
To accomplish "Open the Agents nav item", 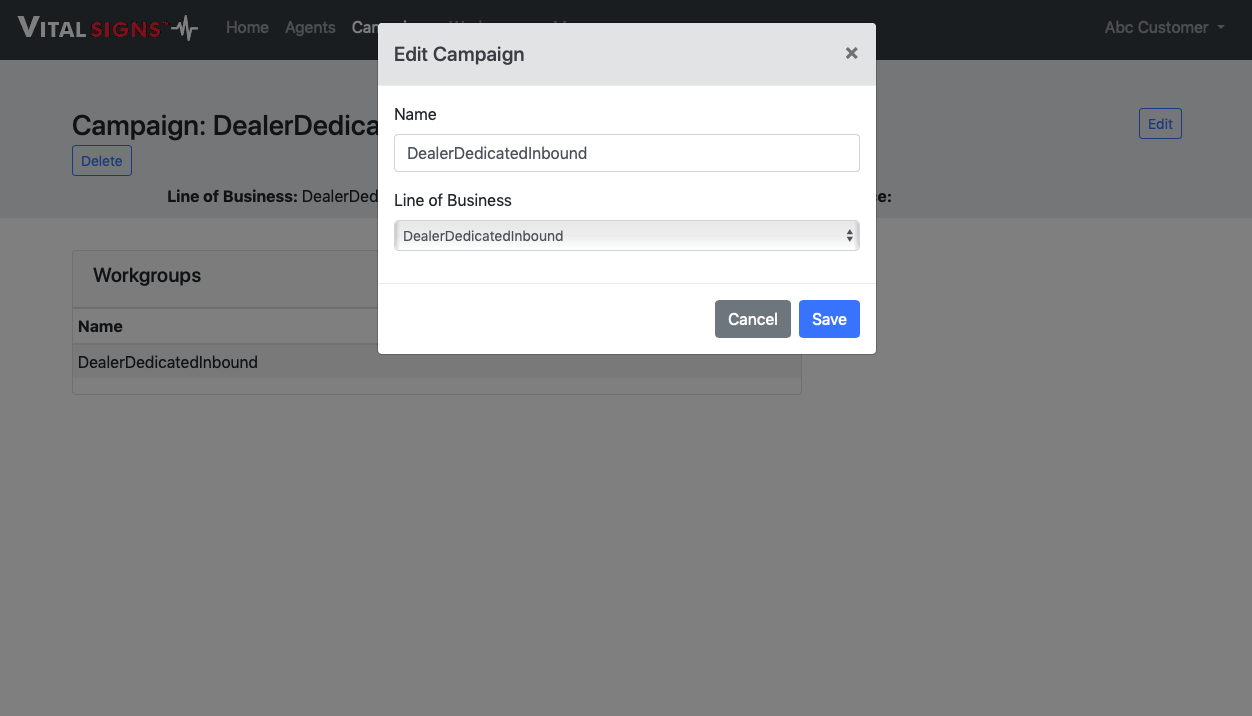I will coord(310,28).
